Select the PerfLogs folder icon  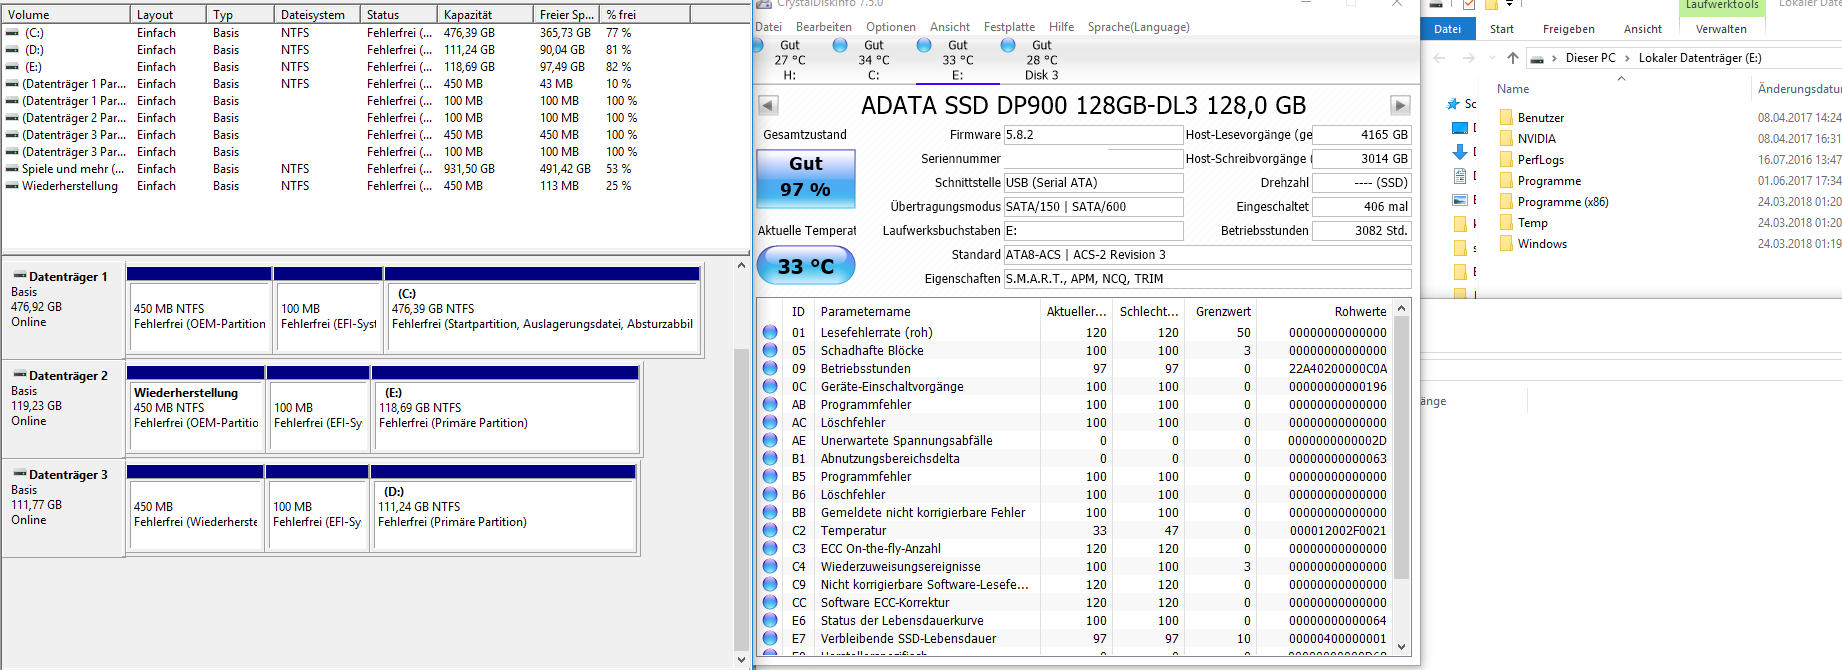[x=1506, y=160]
